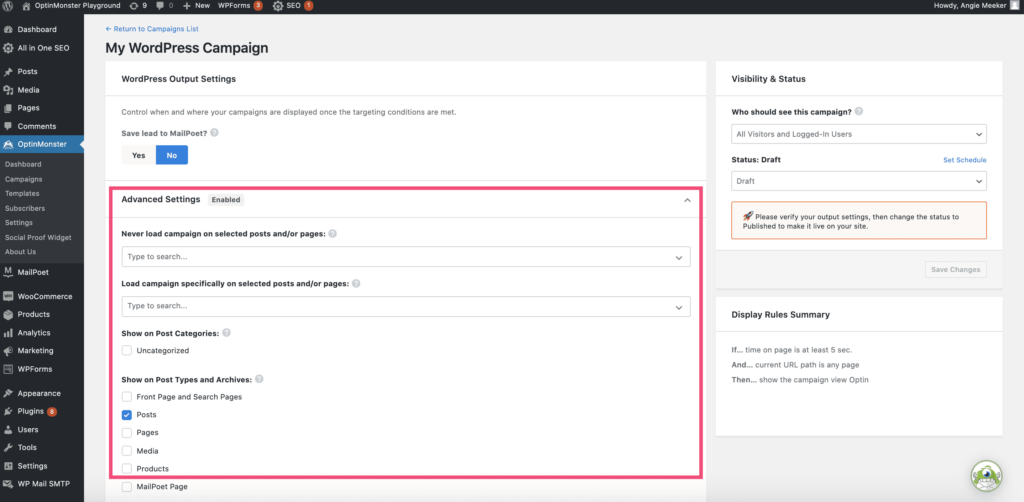Click the MailPoet M icon in the sidebar
The image size is (1024, 502).
tap(8, 272)
